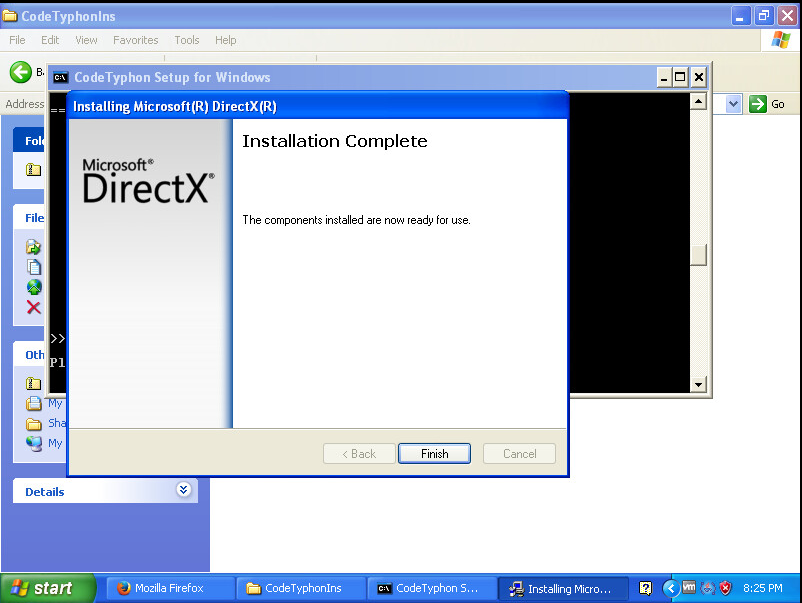
Task: Open the Favorites menu
Action: click(136, 40)
